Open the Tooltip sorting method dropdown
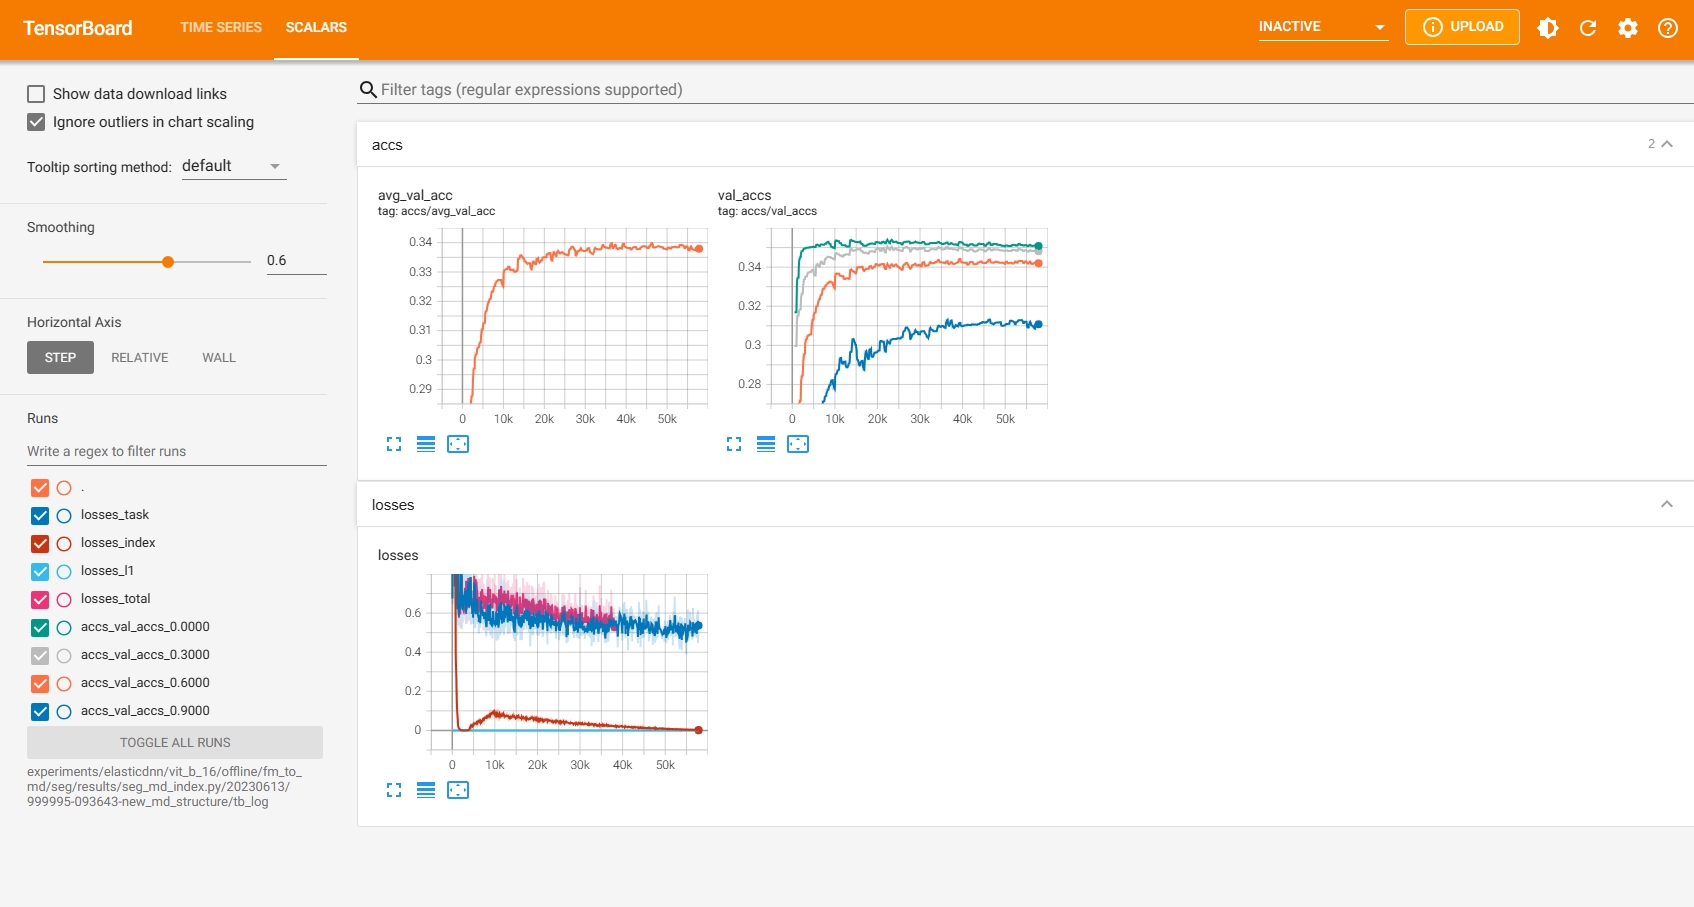 coord(233,166)
